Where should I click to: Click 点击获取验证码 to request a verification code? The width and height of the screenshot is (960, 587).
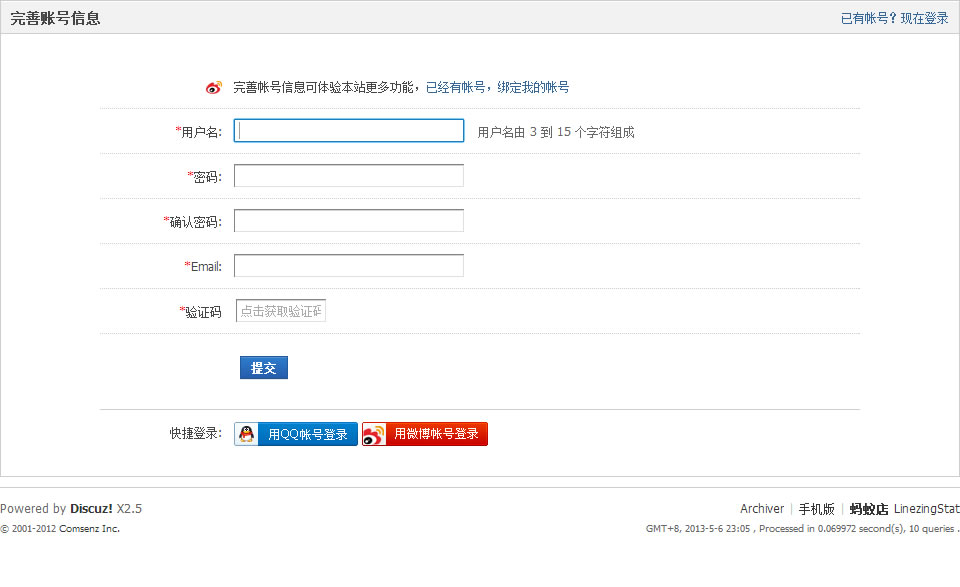(281, 310)
